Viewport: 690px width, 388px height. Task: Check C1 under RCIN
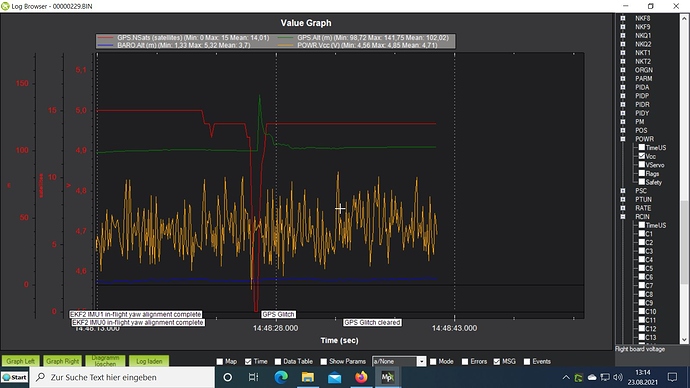click(x=642, y=234)
